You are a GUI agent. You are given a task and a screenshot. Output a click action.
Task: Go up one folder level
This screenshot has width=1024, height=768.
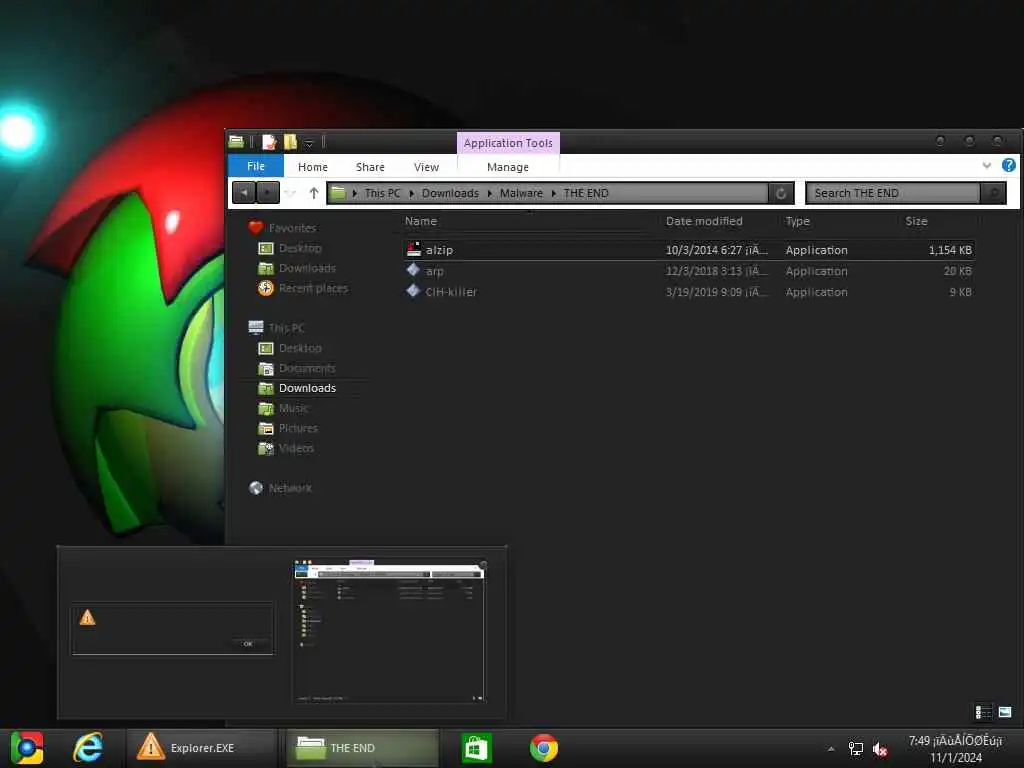[x=313, y=193]
